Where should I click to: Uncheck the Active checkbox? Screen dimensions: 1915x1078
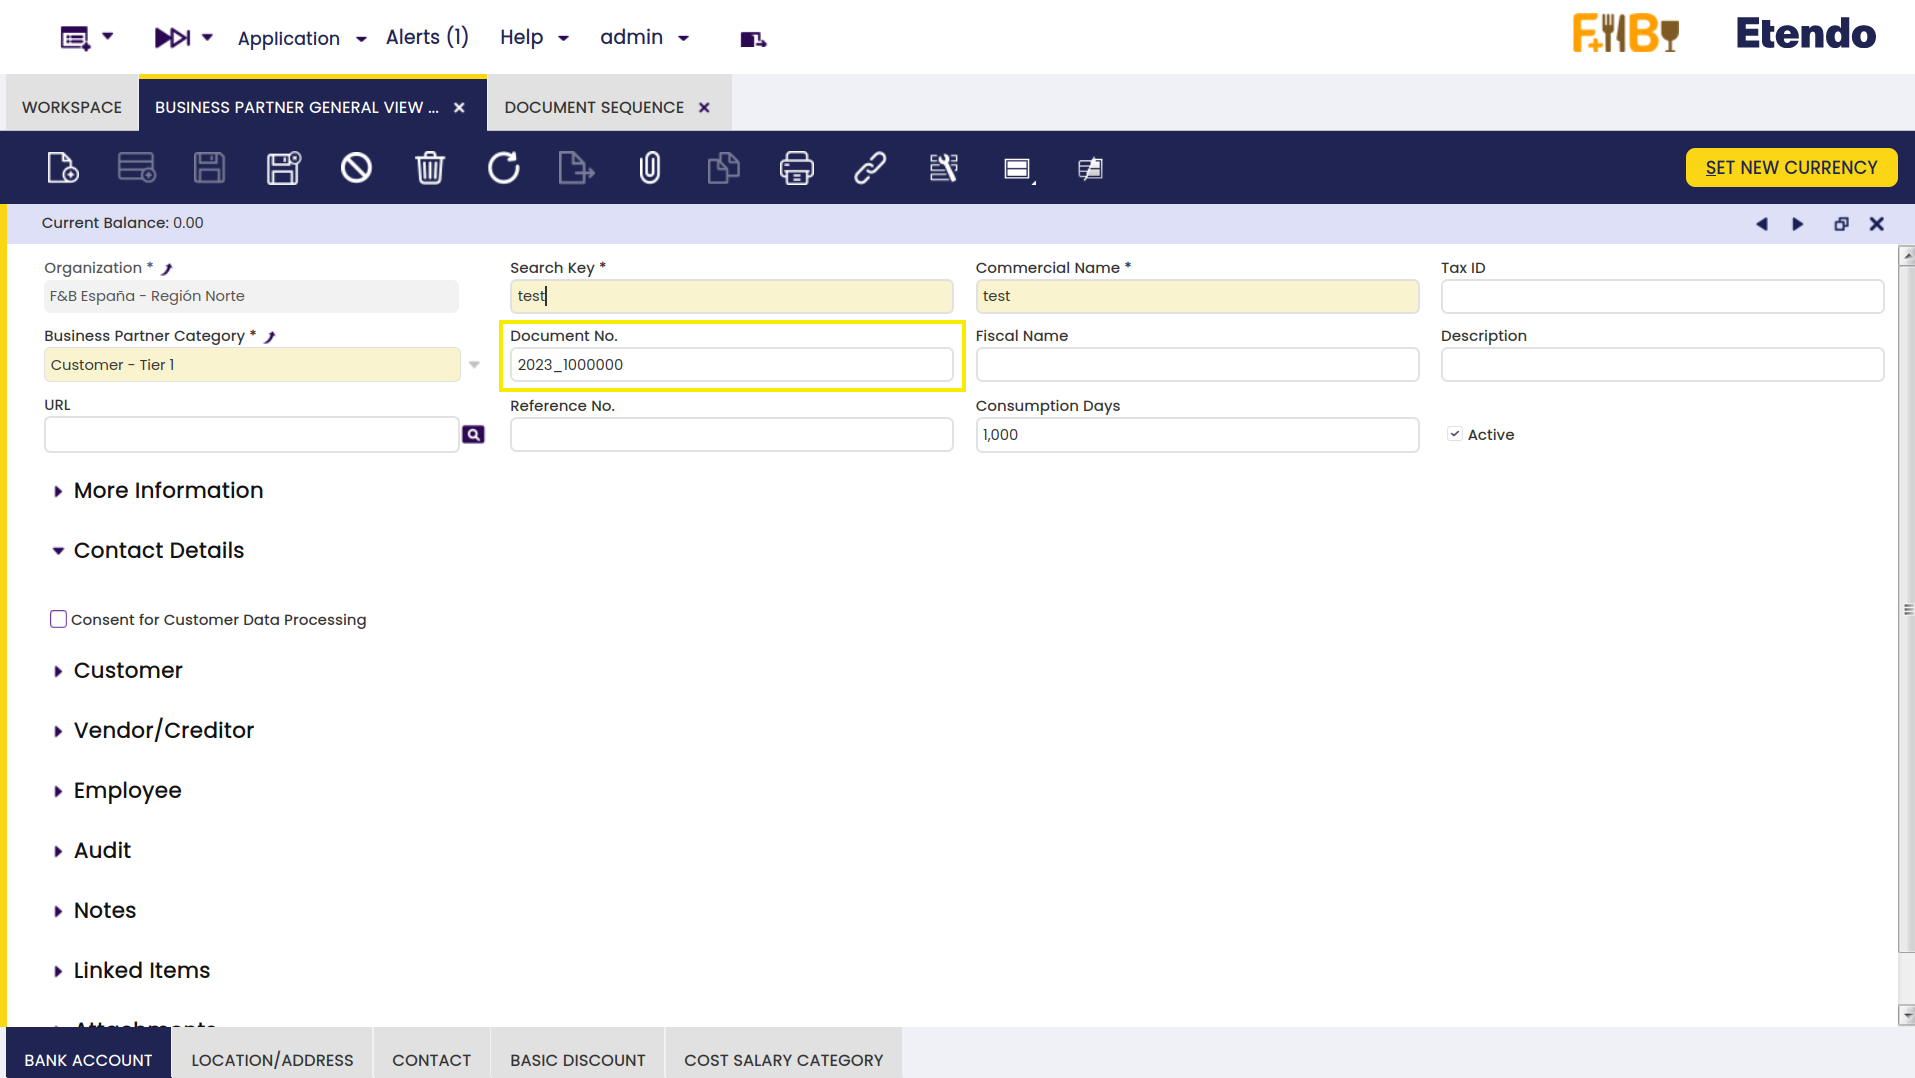click(1455, 434)
